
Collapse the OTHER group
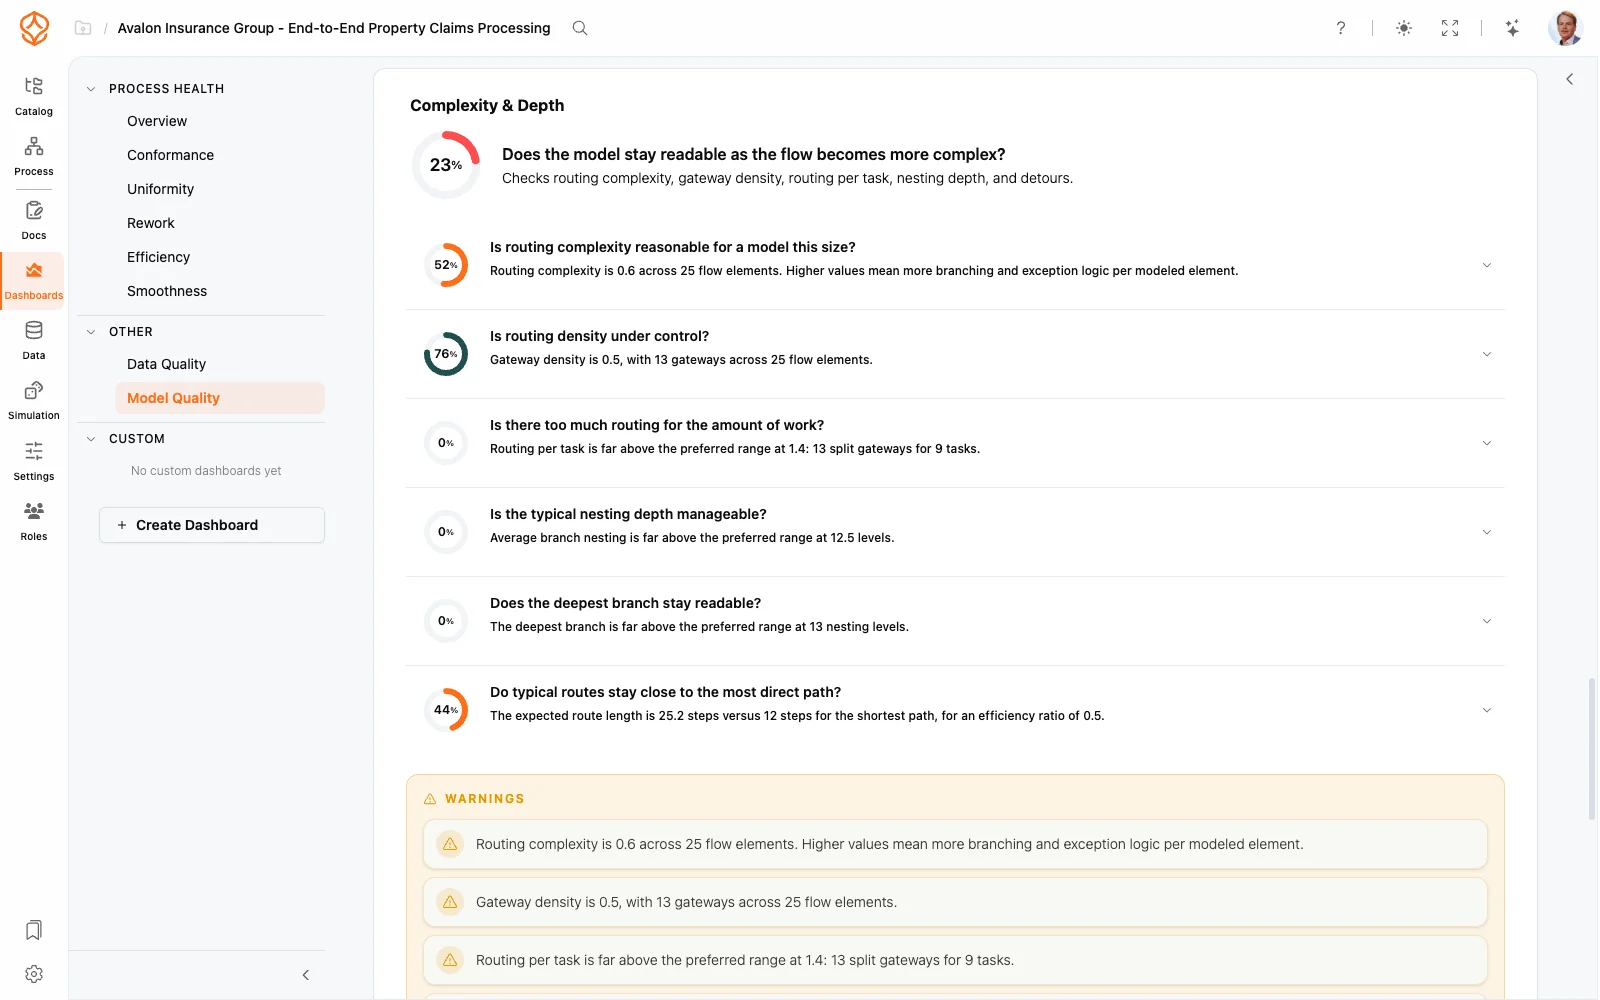click(x=91, y=332)
